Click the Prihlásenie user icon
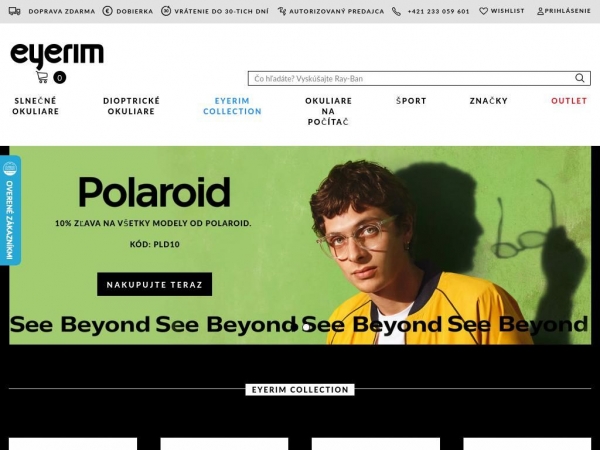The width and height of the screenshot is (600, 450). (540, 11)
